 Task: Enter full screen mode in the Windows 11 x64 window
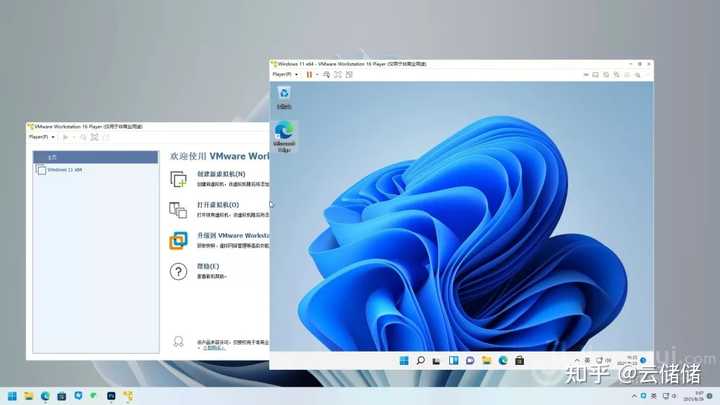coord(338,74)
